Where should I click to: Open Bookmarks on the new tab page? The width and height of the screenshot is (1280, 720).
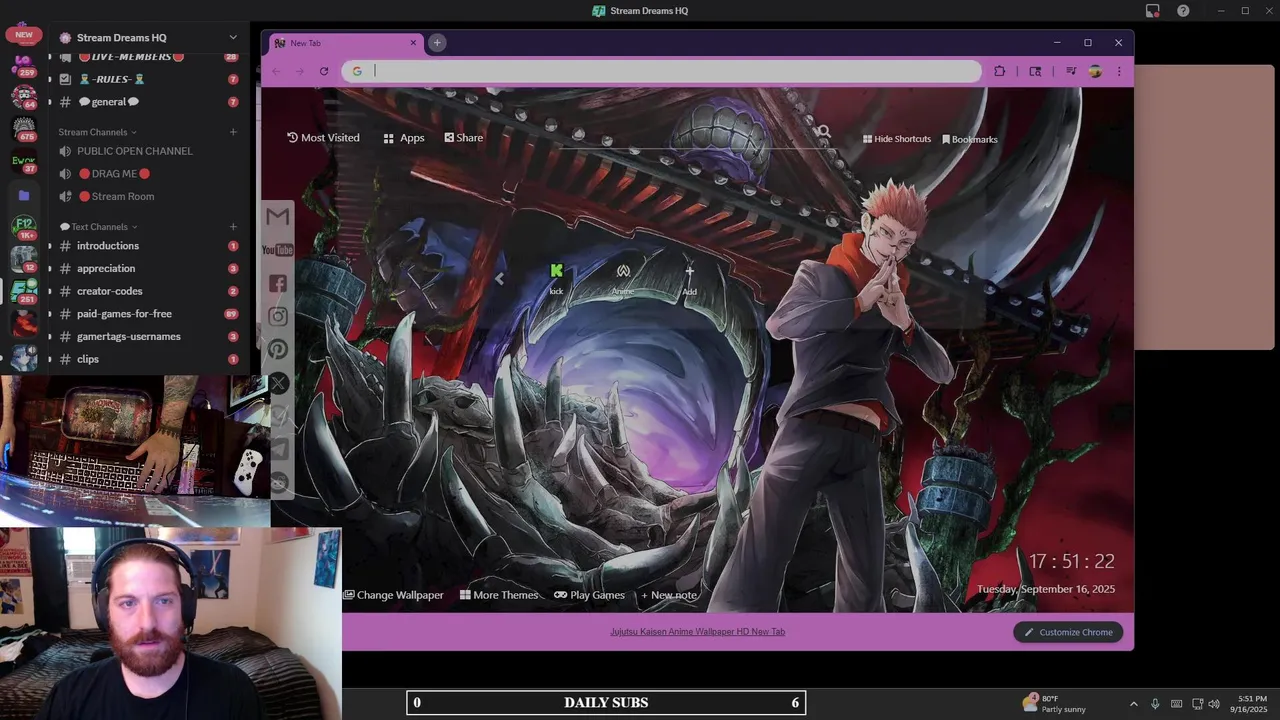coord(970,139)
